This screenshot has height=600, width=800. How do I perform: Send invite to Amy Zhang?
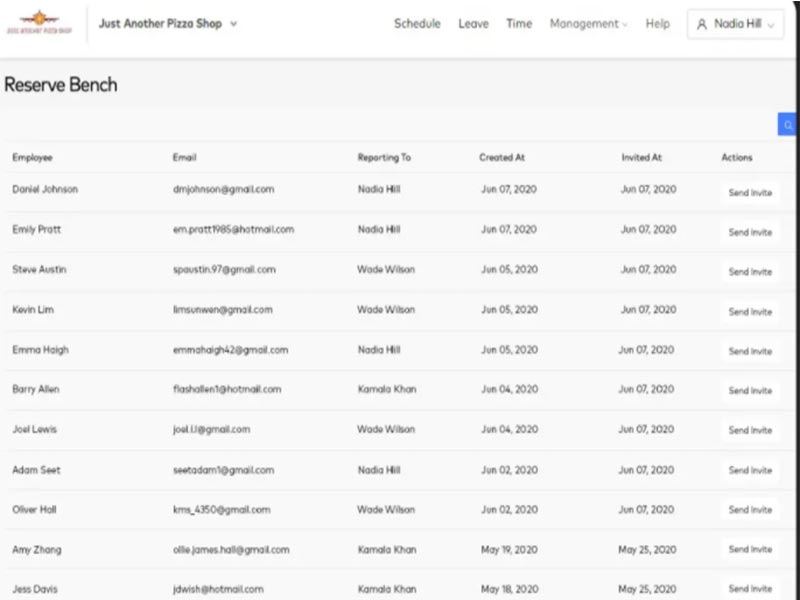click(750, 550)
